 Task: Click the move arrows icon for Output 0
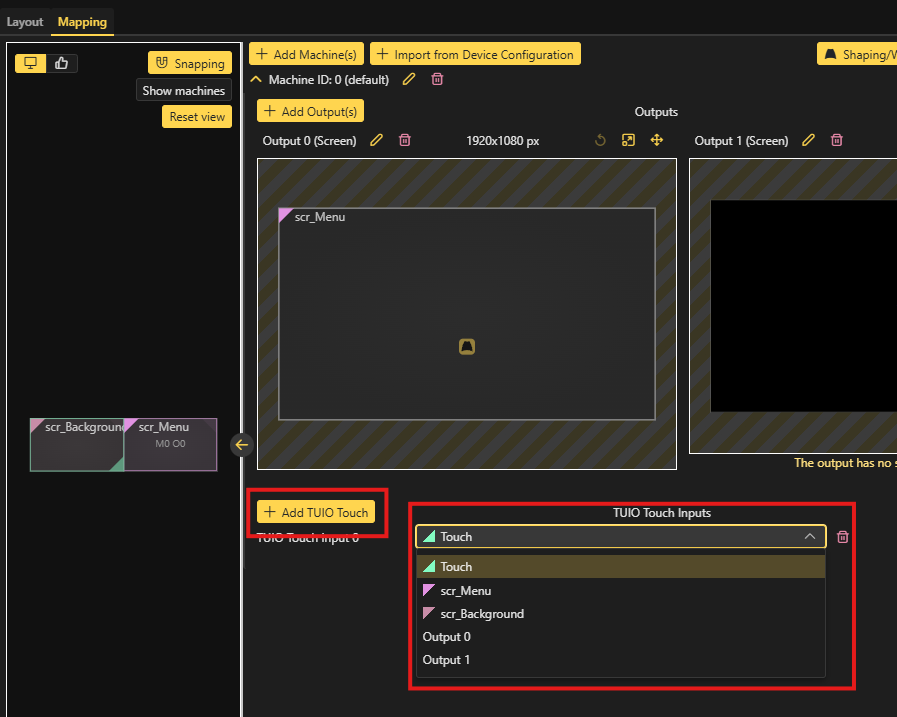pyautogui.click(x=657, y=141)
